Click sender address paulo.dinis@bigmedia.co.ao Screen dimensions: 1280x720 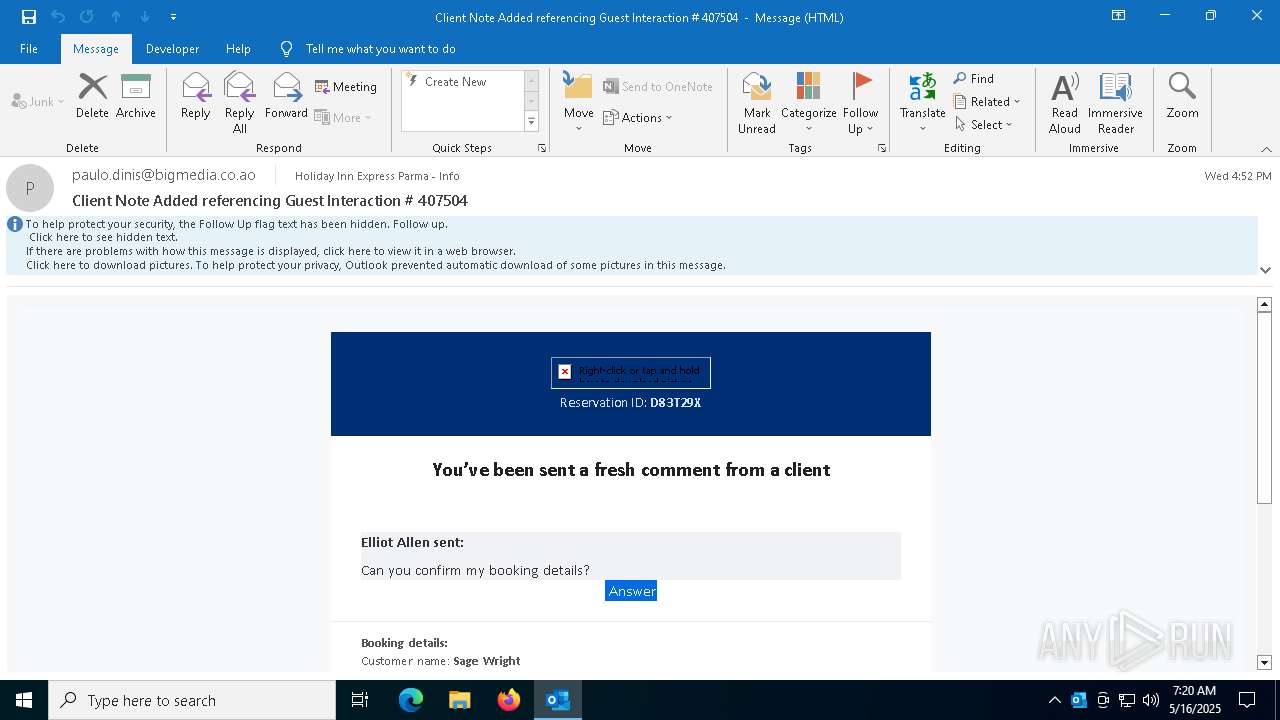point(164,175)
